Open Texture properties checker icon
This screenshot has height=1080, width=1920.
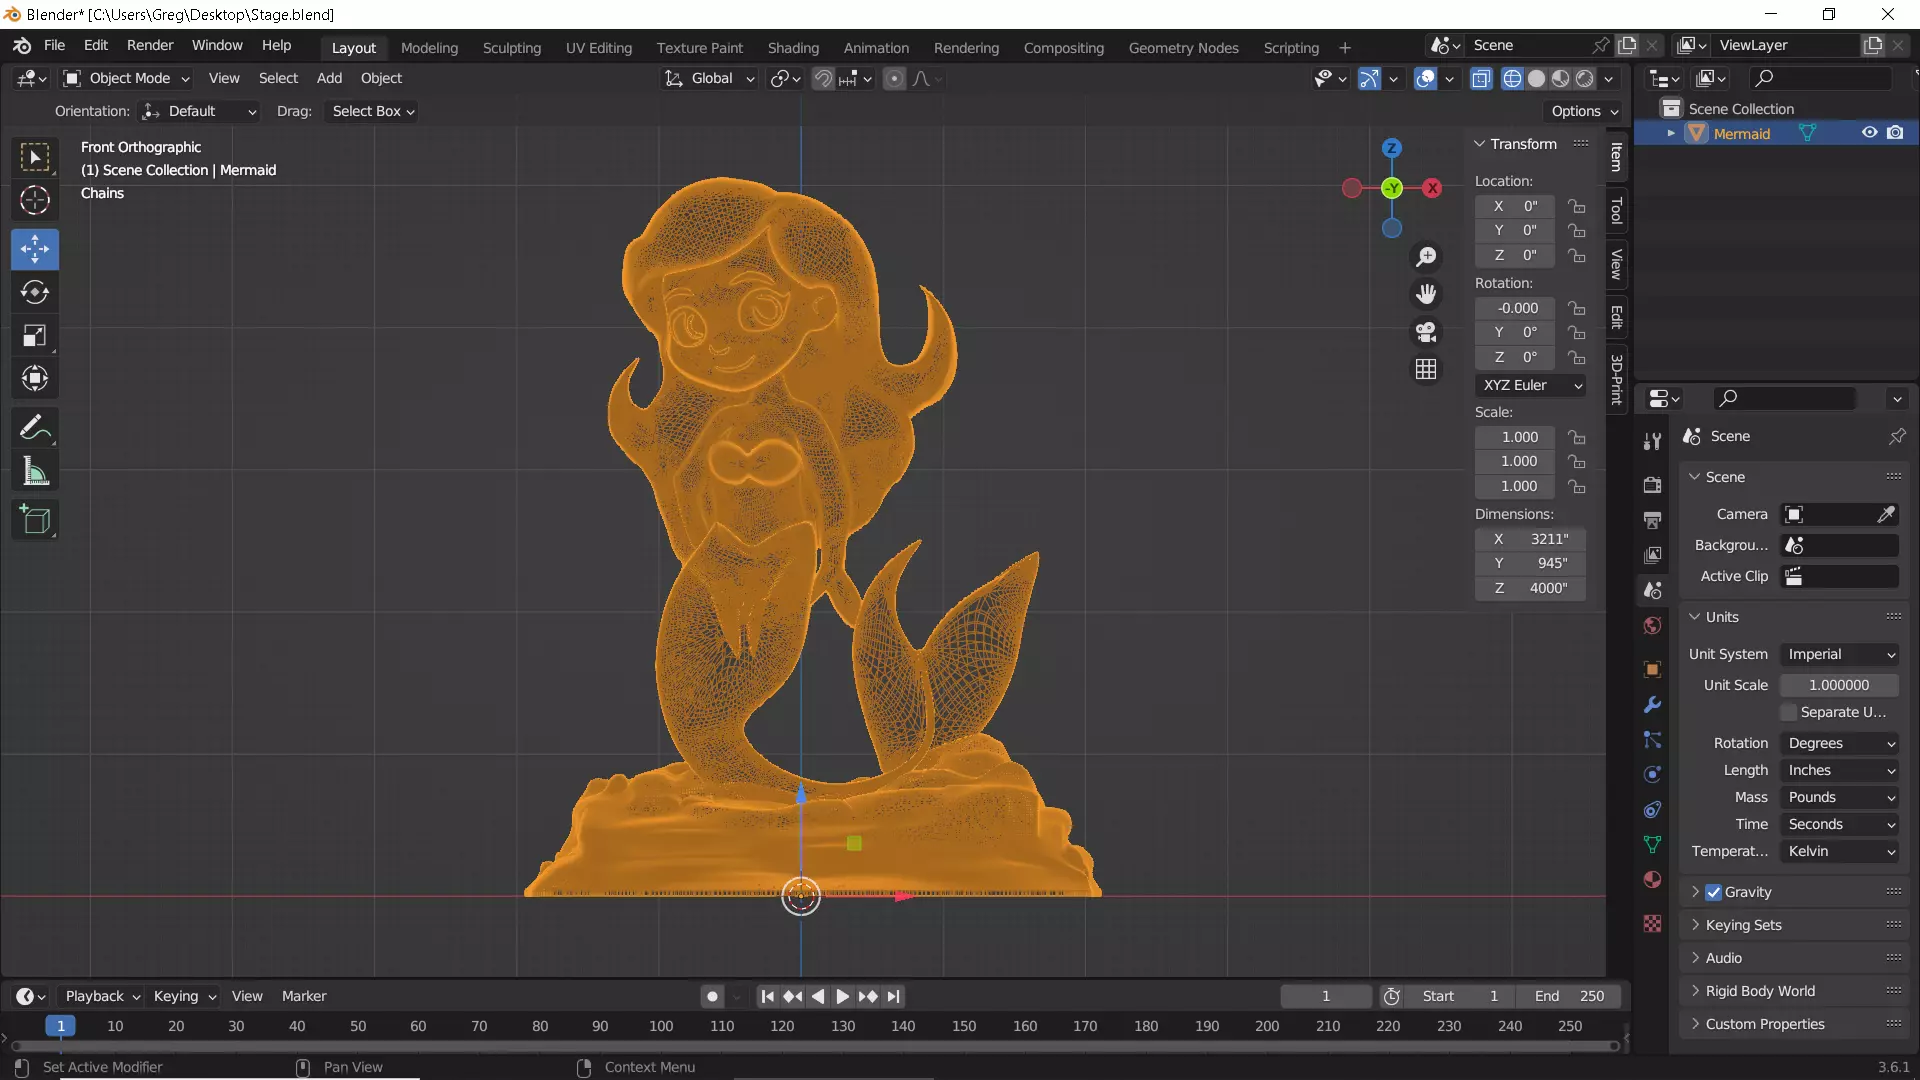pos(1652,923)
